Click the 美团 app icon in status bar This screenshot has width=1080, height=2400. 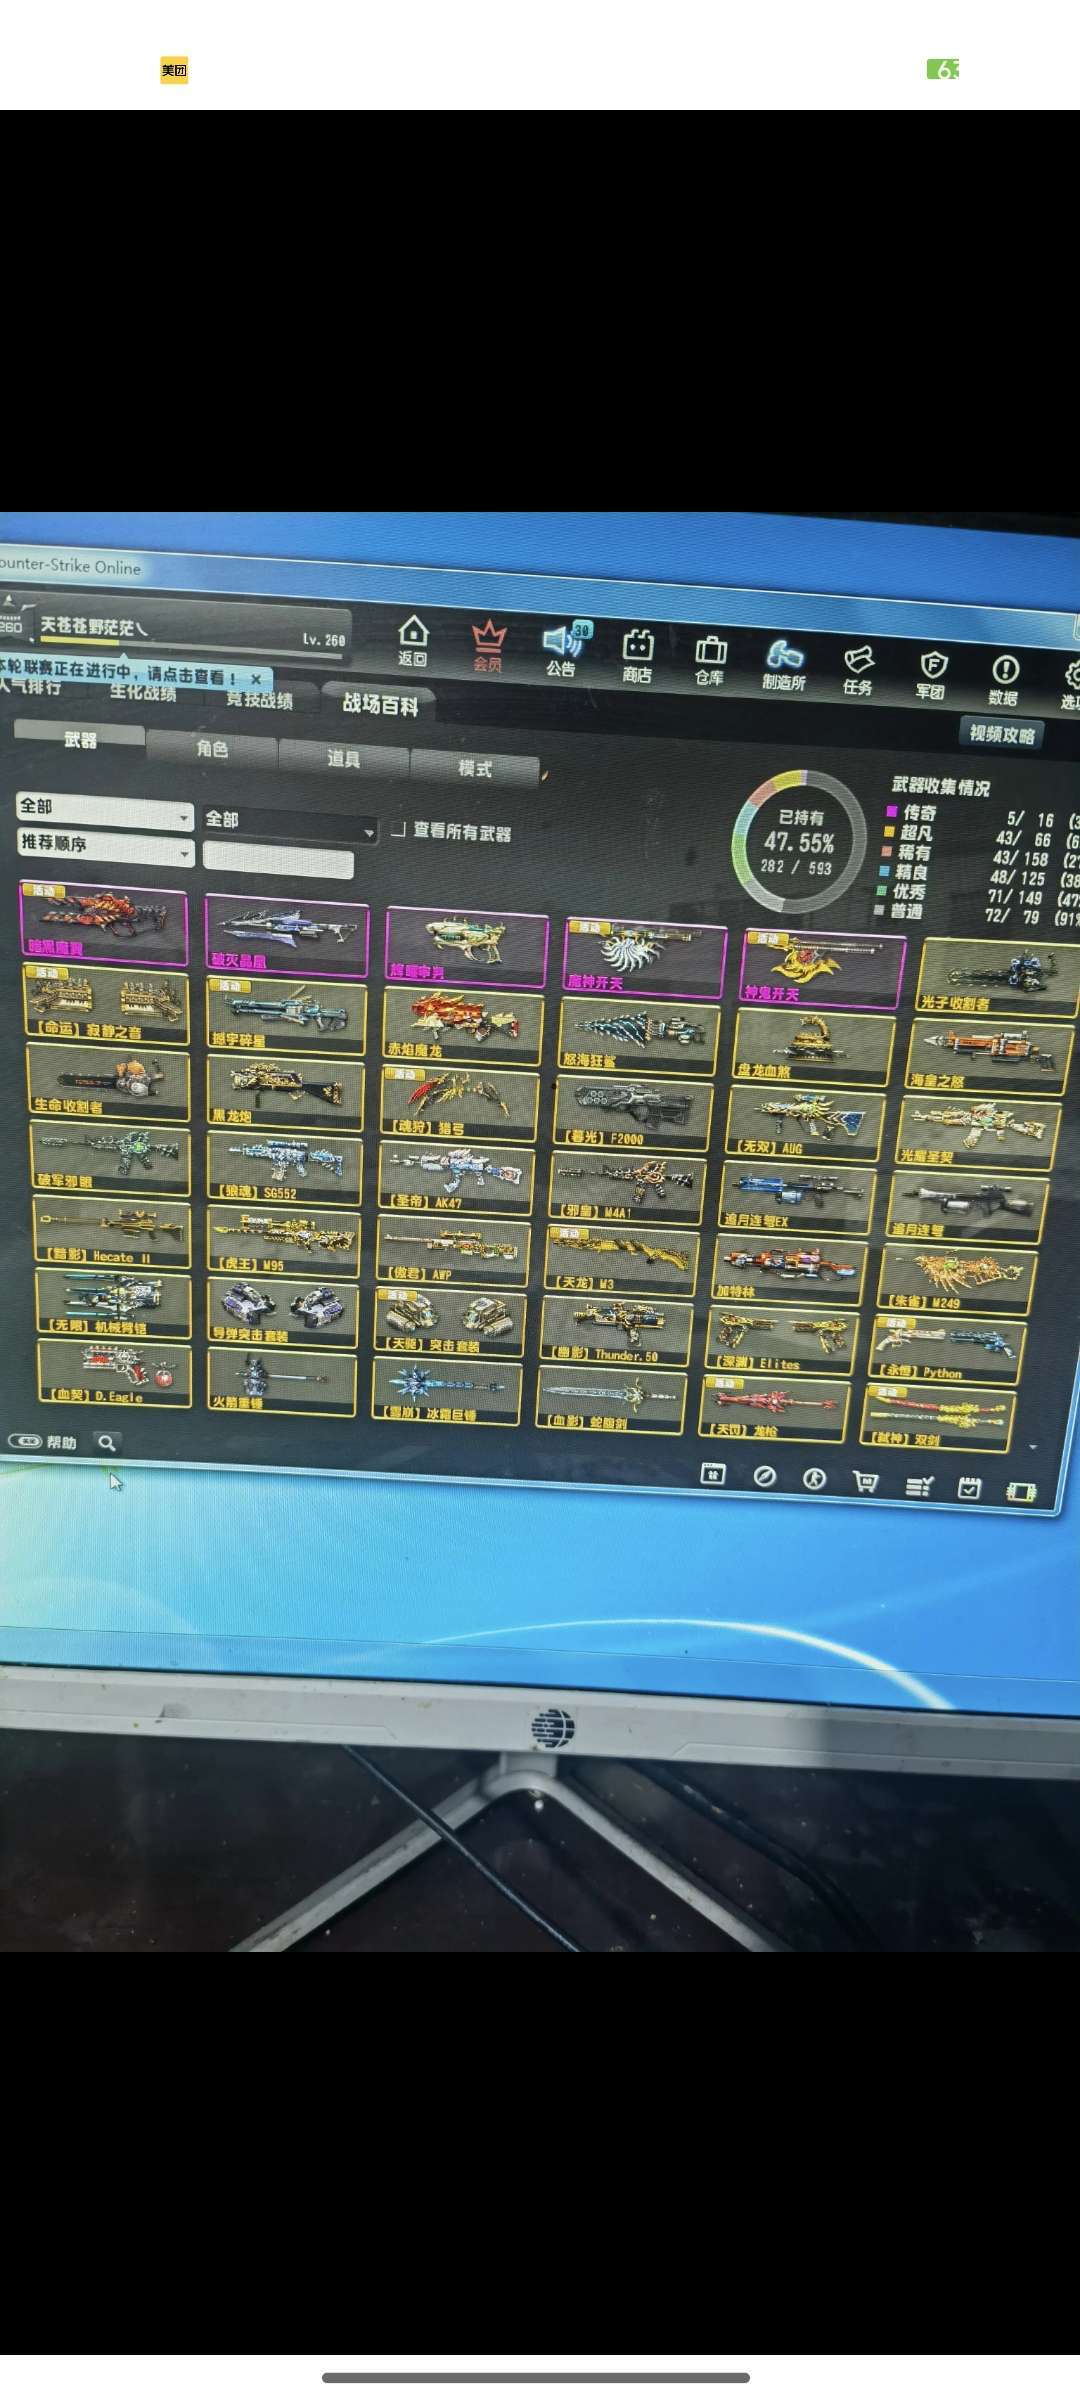174,70
